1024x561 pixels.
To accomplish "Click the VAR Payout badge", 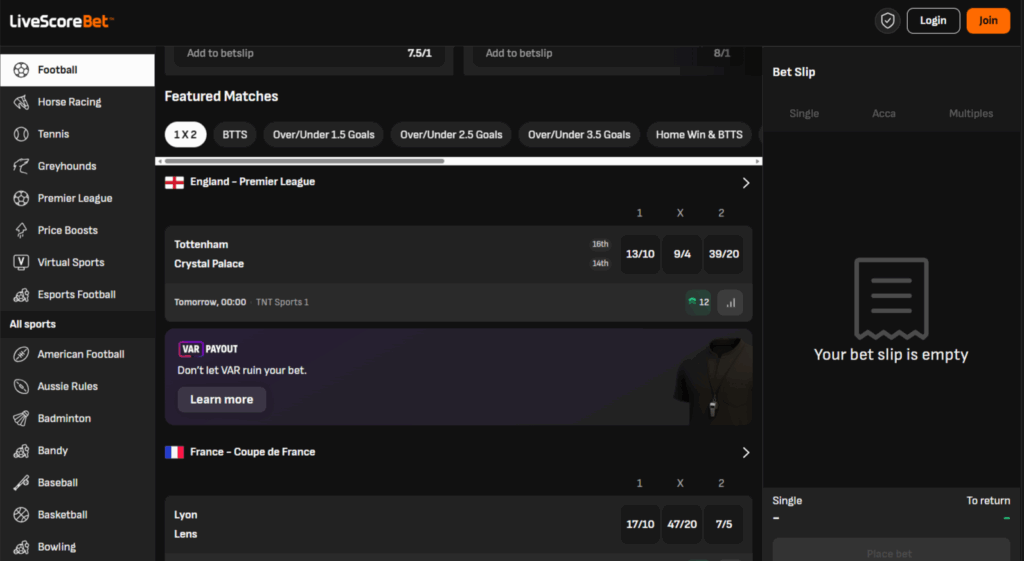I will (208, 349).
